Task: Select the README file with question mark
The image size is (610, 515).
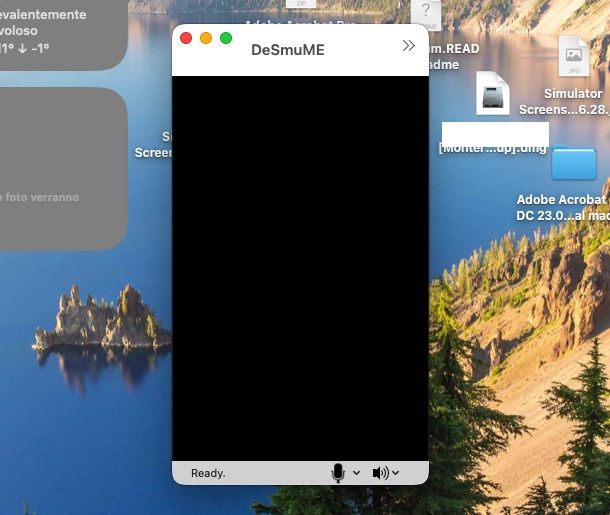Action: pos(426,14)
